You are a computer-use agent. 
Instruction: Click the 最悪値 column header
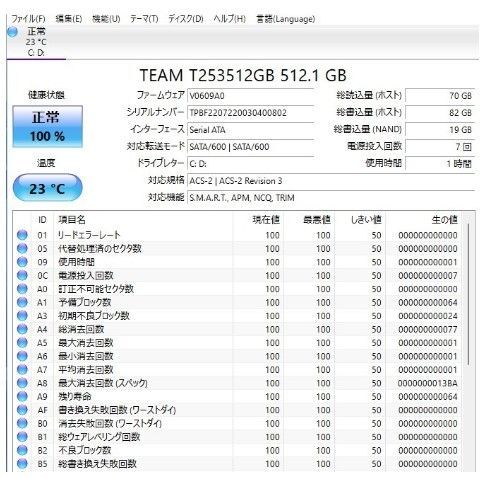coord(309,220)
